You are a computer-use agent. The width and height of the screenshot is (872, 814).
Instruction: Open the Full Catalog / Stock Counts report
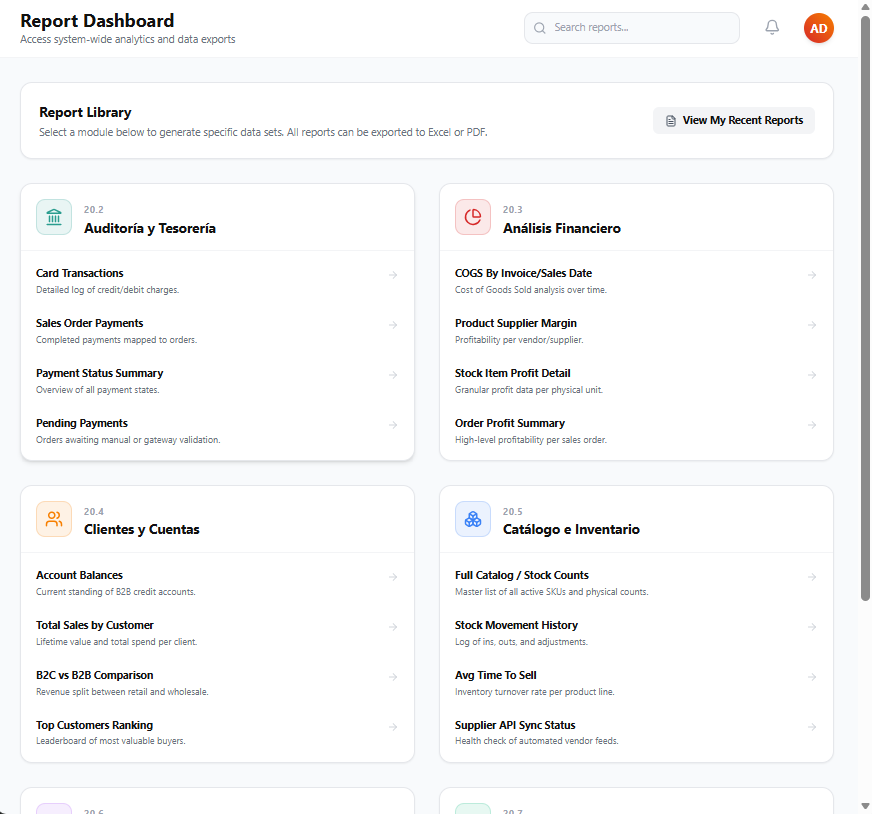pyautogui.click(x=636, y=583)
